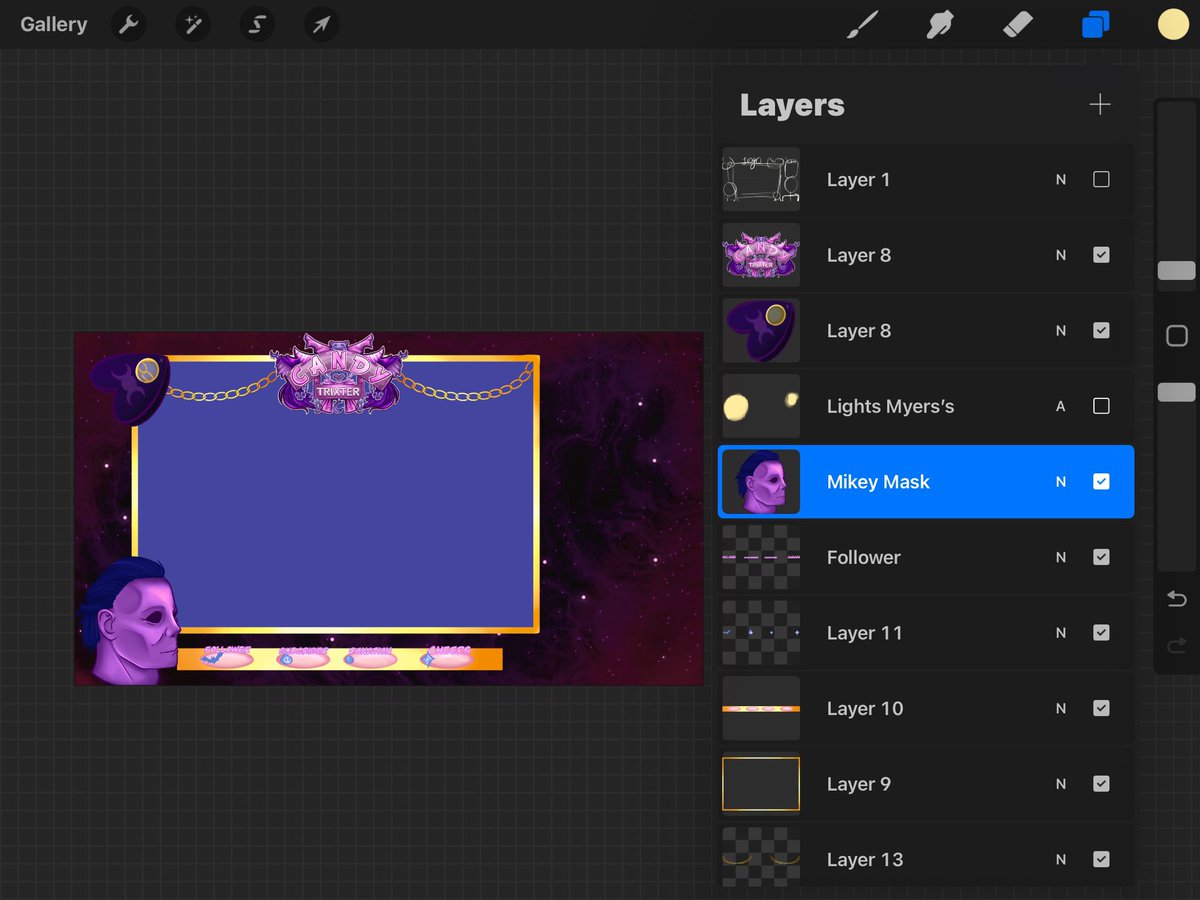Image resolution: width=1200 pixels, height=900 pixels.
Task: Tap the Mikey Mask layer thumbnail
Action: point(761,482)
